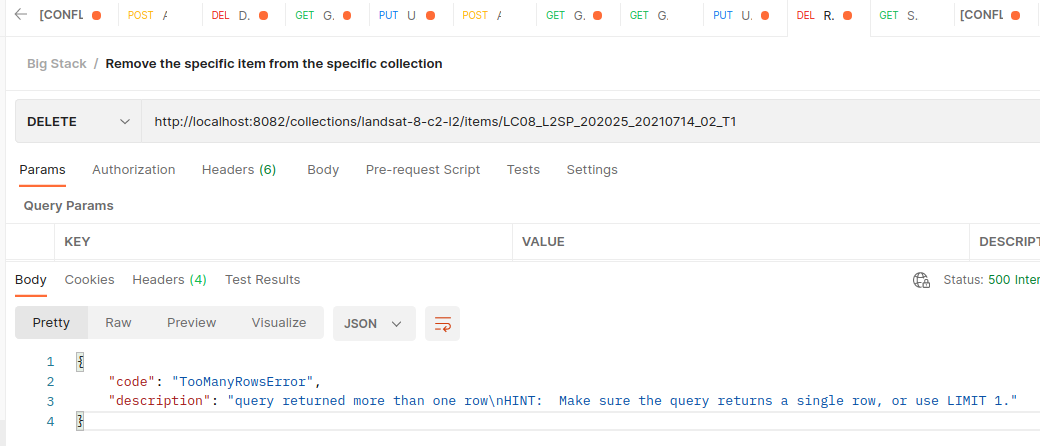Open the Authorization tab
This screenshot has height=446, width=1040.
(x=133, y=170)
